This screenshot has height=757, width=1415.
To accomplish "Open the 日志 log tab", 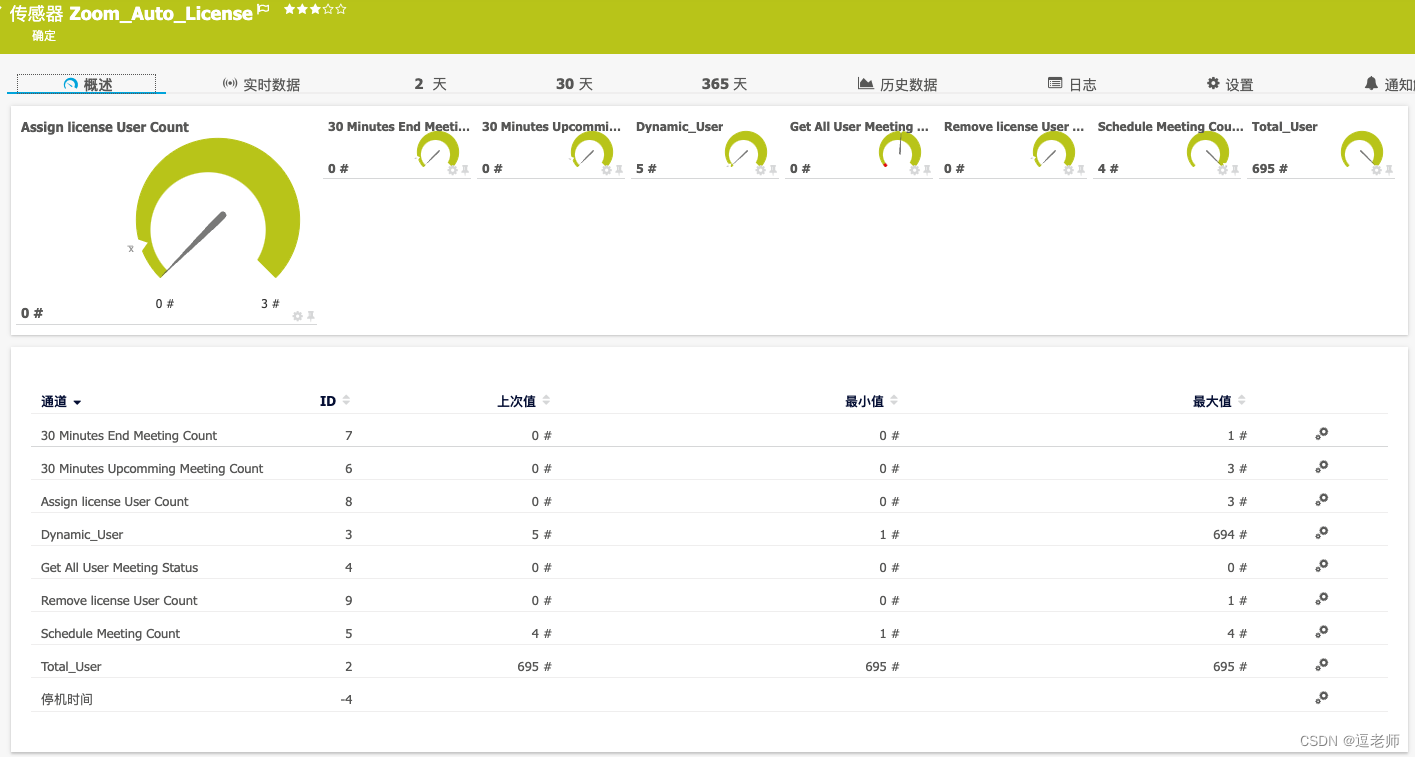I will click(x=1072, y=85).
